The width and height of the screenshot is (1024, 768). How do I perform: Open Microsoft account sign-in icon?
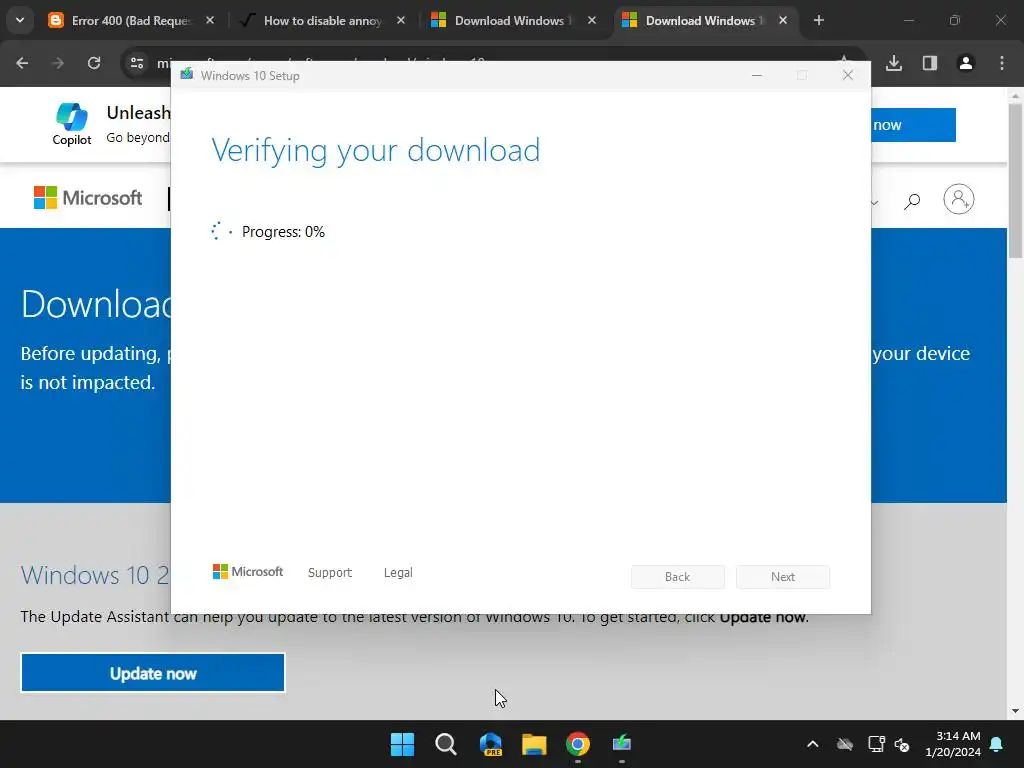tap(959, 199)
